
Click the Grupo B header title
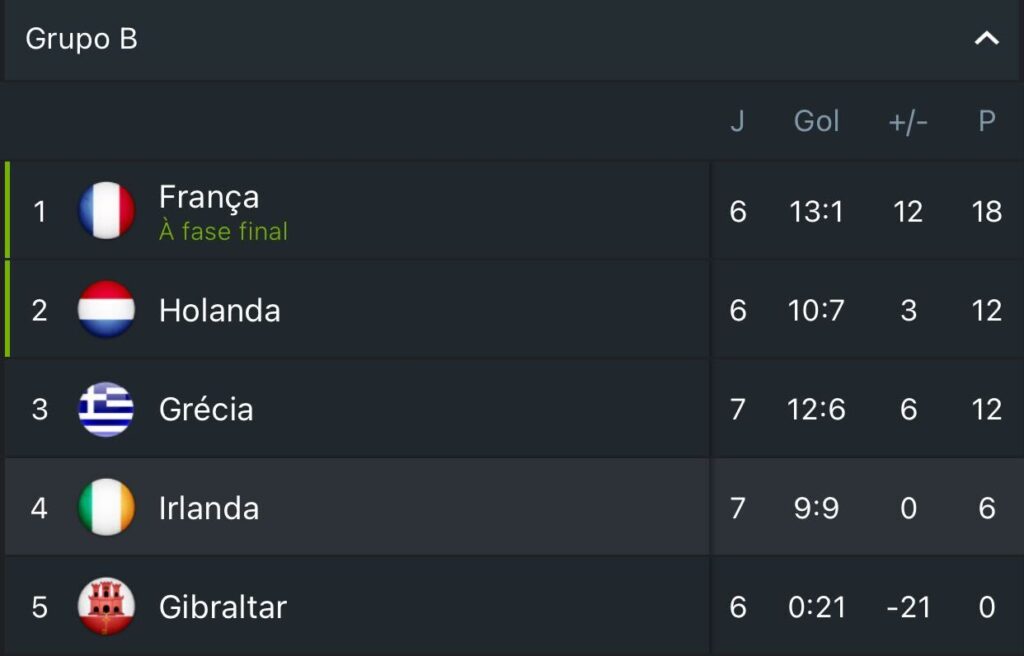pos(81,39)
